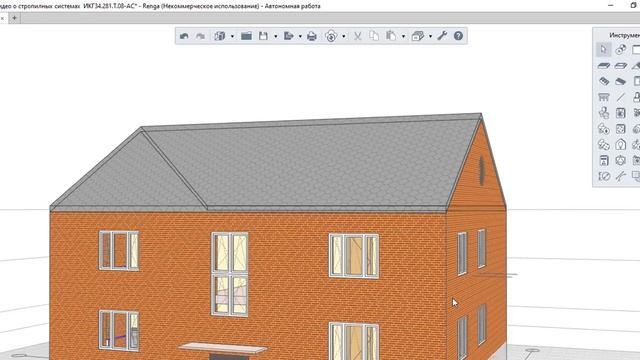Select the Railing tool
Viewport: 640px width, 360px height.
[604, 97]
